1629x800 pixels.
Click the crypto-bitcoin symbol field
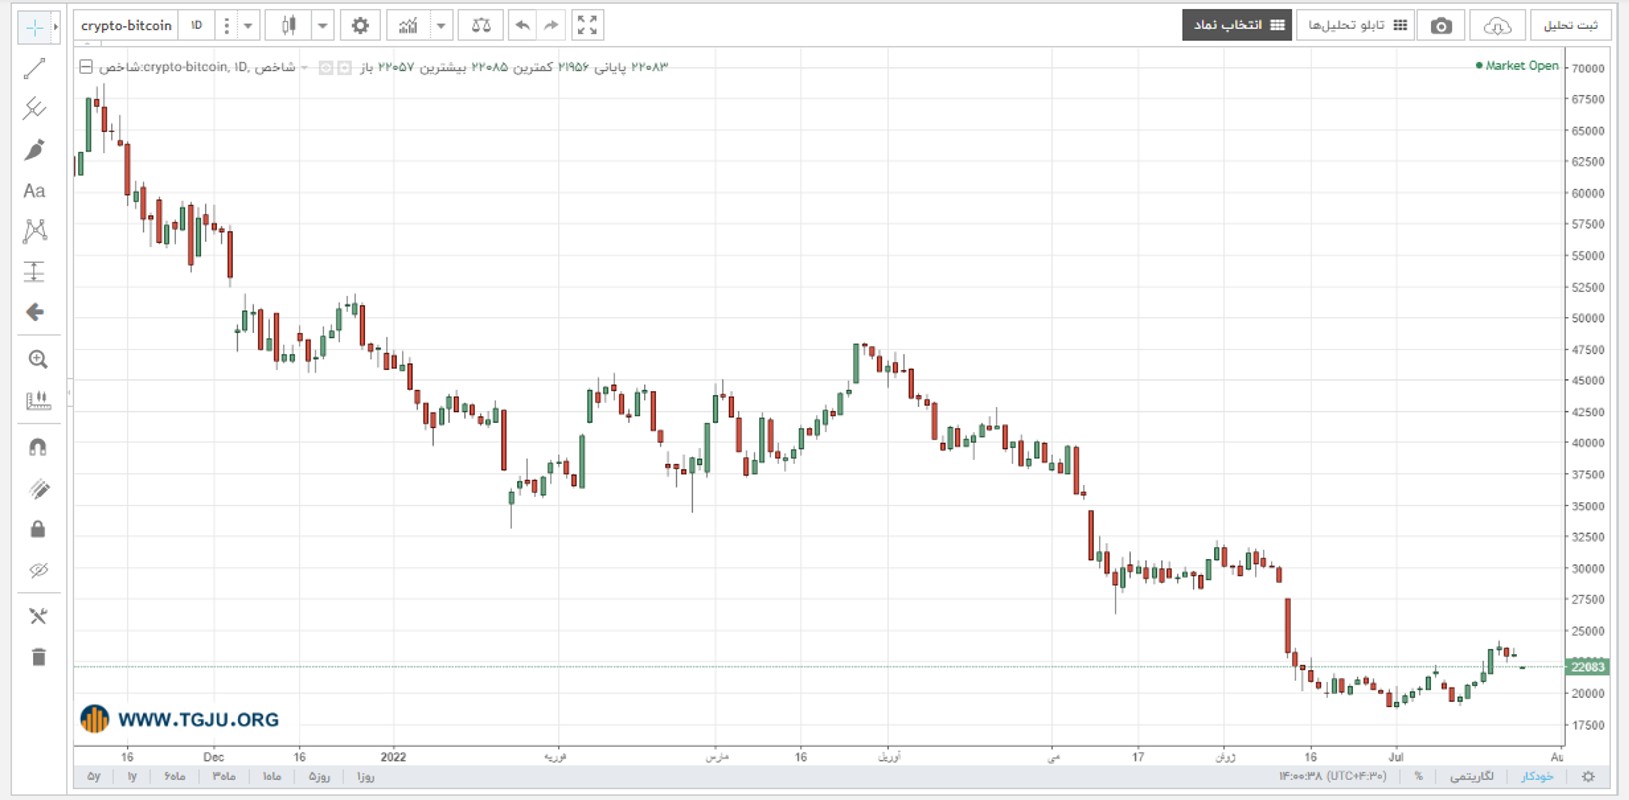(126, 25)
